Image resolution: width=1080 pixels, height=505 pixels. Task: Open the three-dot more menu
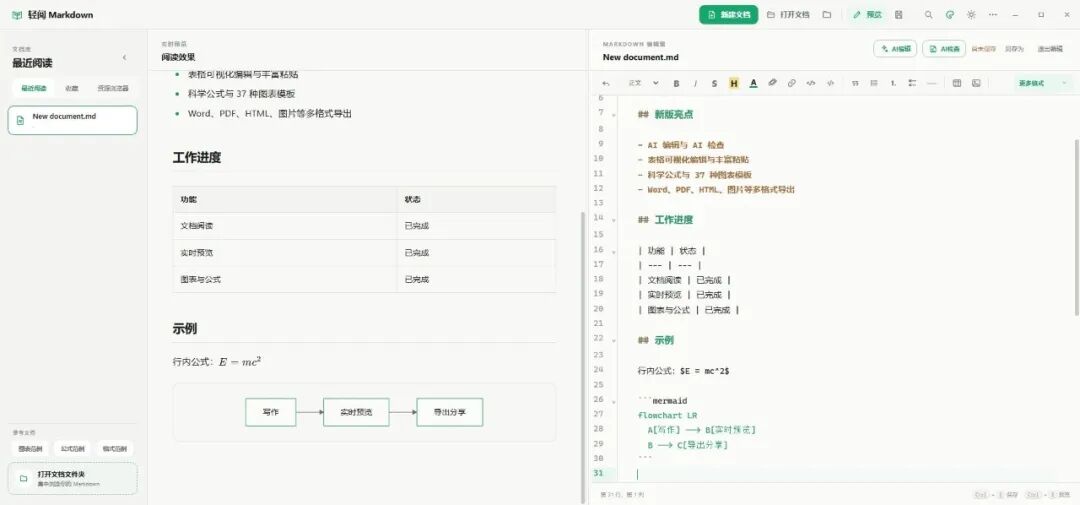pos(993,14)
